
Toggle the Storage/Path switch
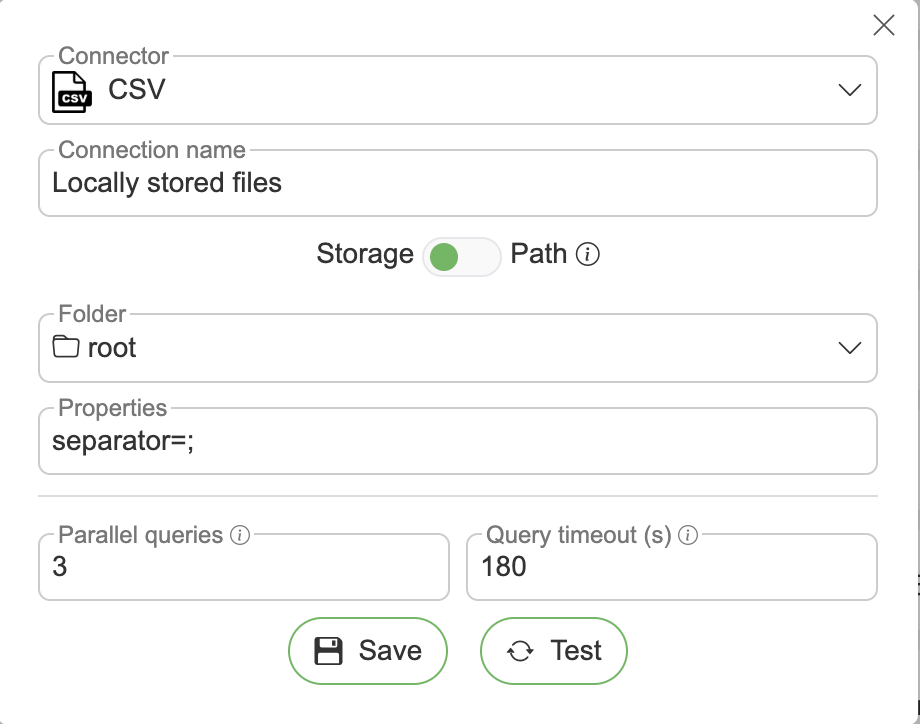(461, 257)
